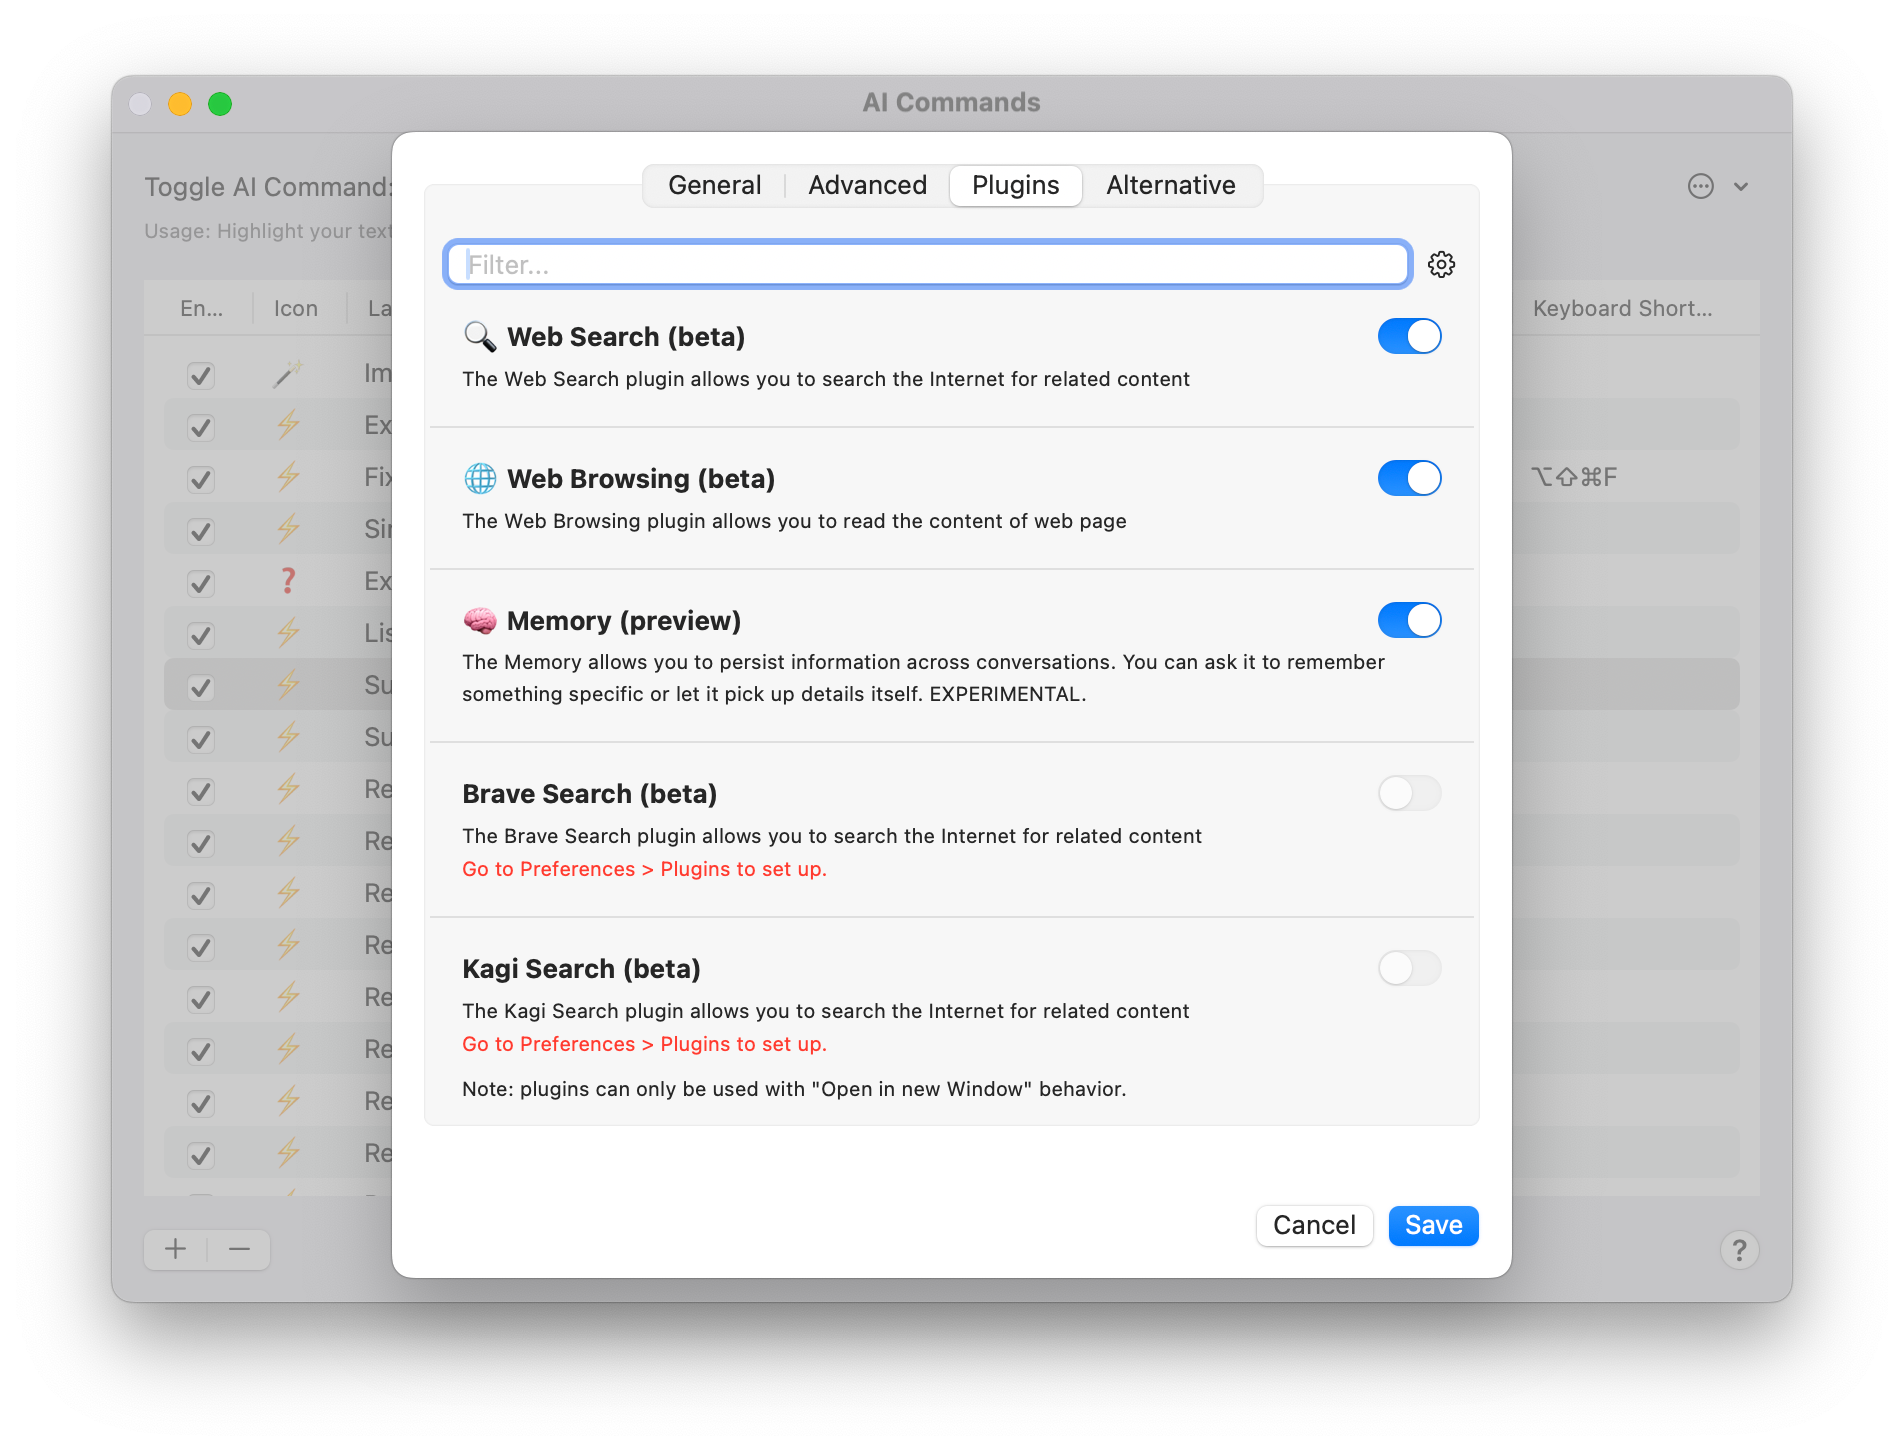
Task: Click the help question mark button
Action: coord(1739,1249)
